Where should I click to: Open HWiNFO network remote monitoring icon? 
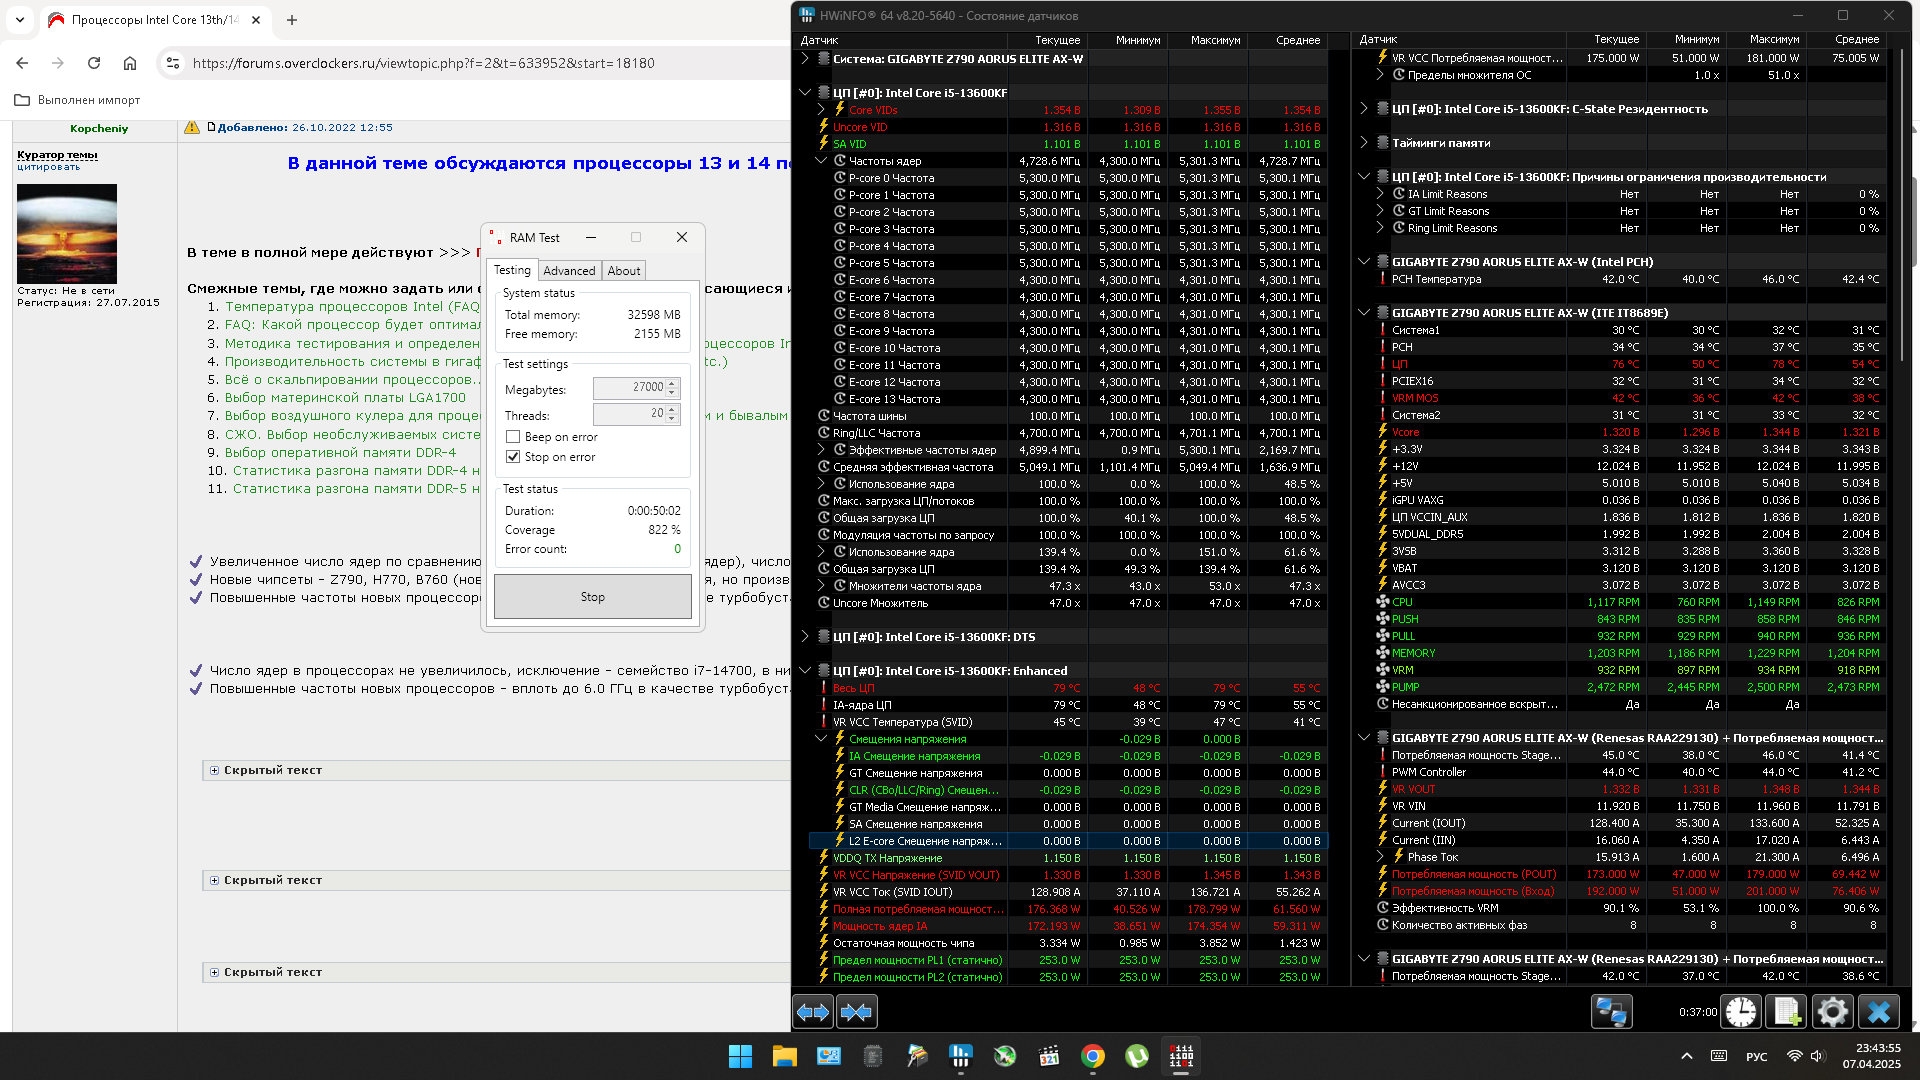(x=1611, y=1012)
